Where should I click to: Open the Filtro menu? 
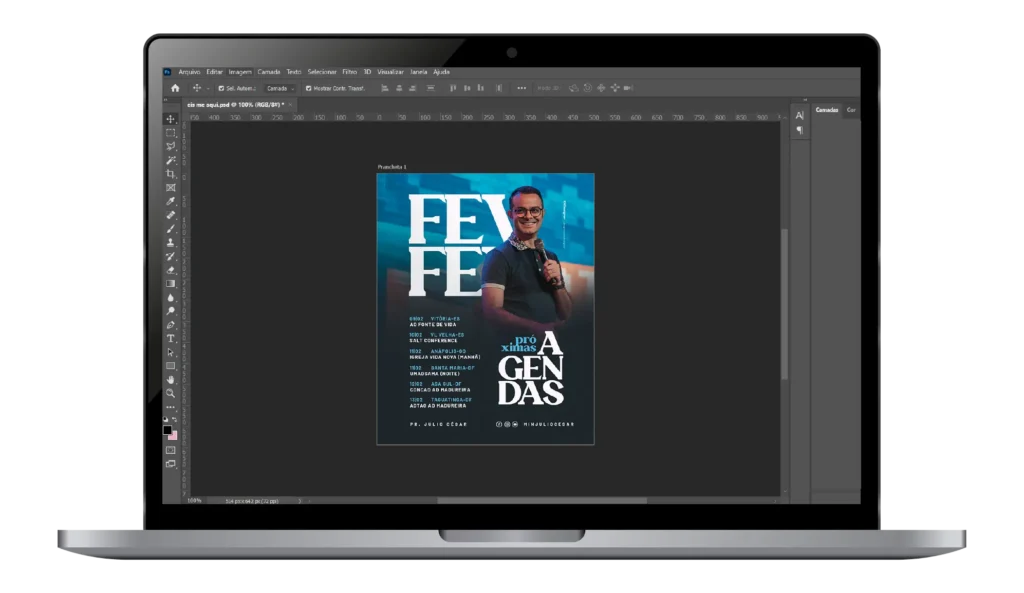pyautogui.click(x=349, y=72)
